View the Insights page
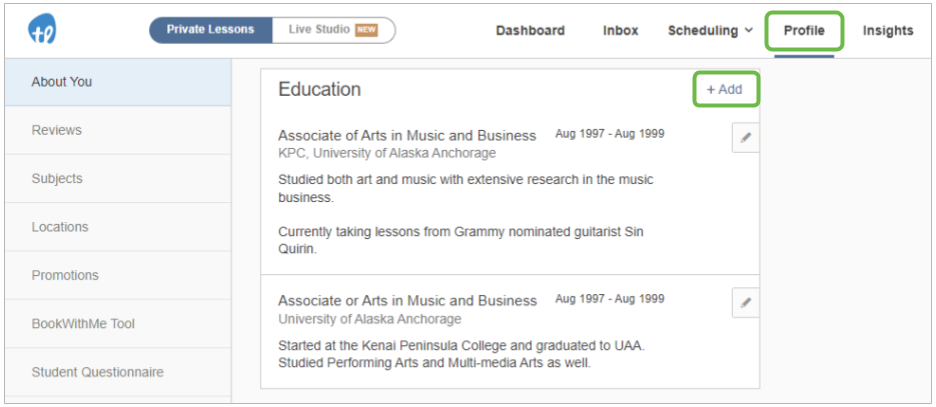This screenshot has width=936, height=407. click(x=888, y=30)
